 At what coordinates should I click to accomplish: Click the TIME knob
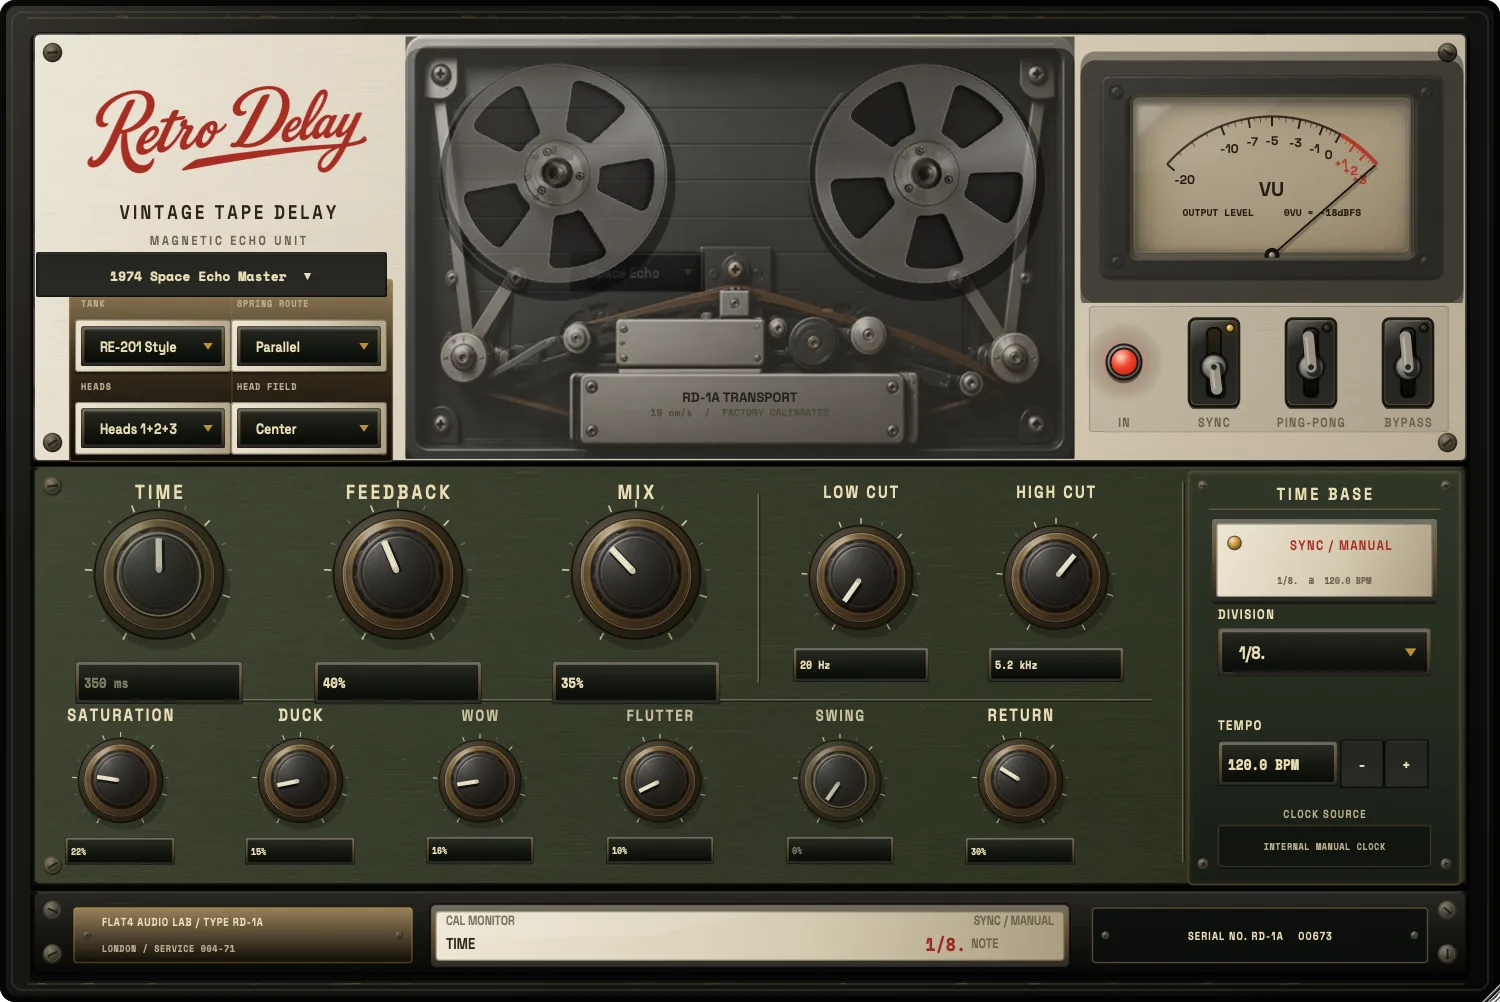point(159,574)
